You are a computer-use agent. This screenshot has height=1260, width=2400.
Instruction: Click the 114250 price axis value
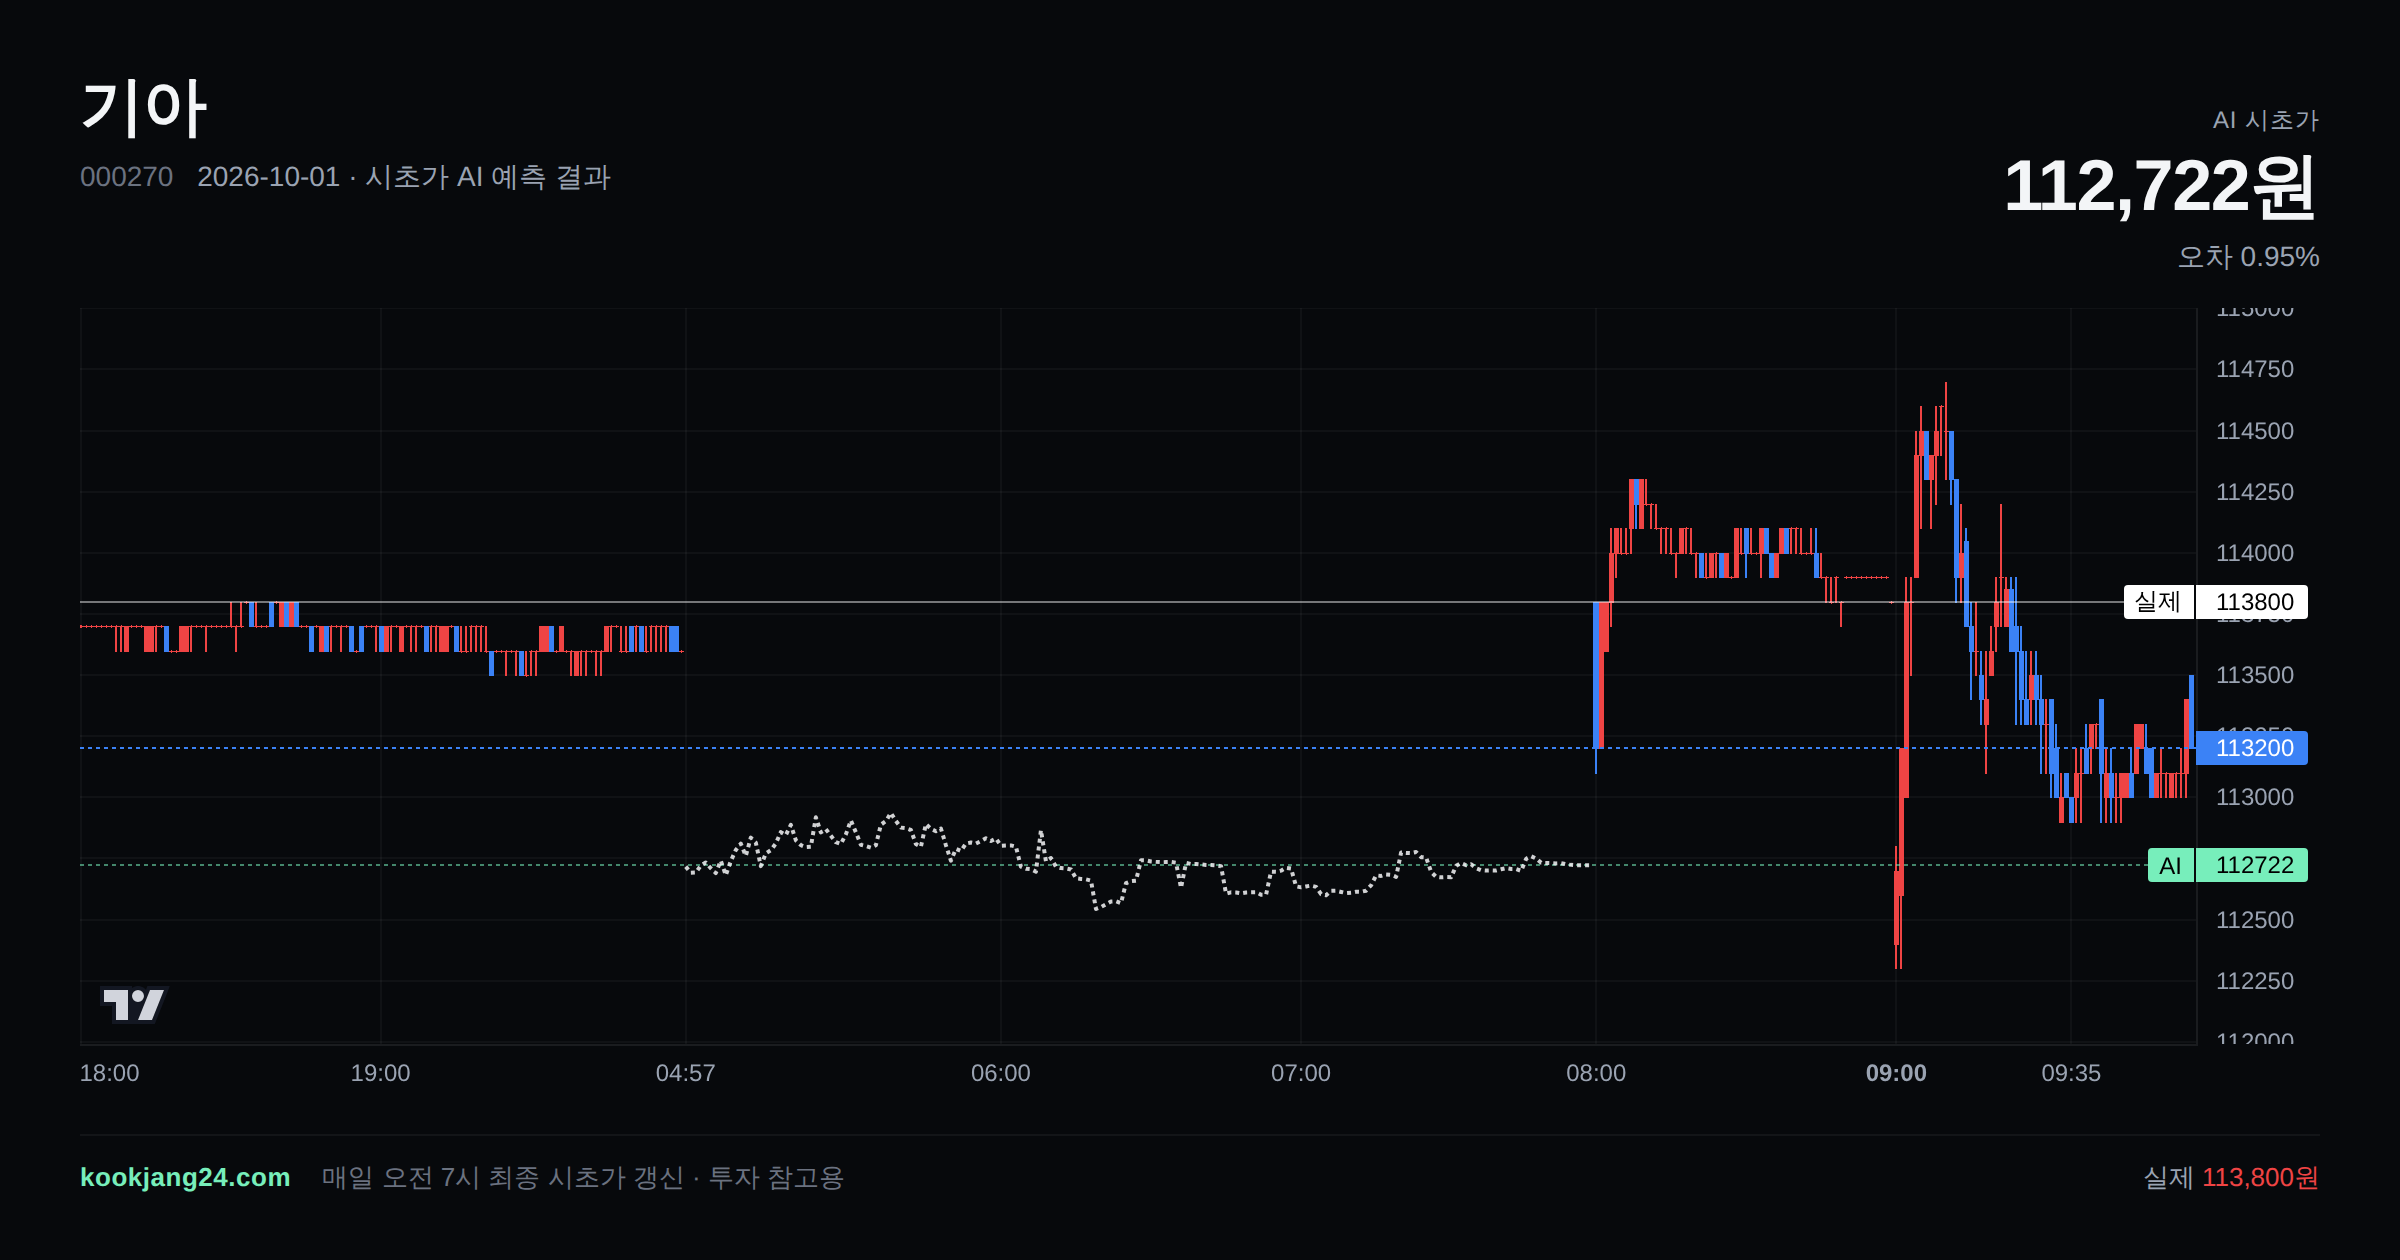click(x=2255, y=492)
